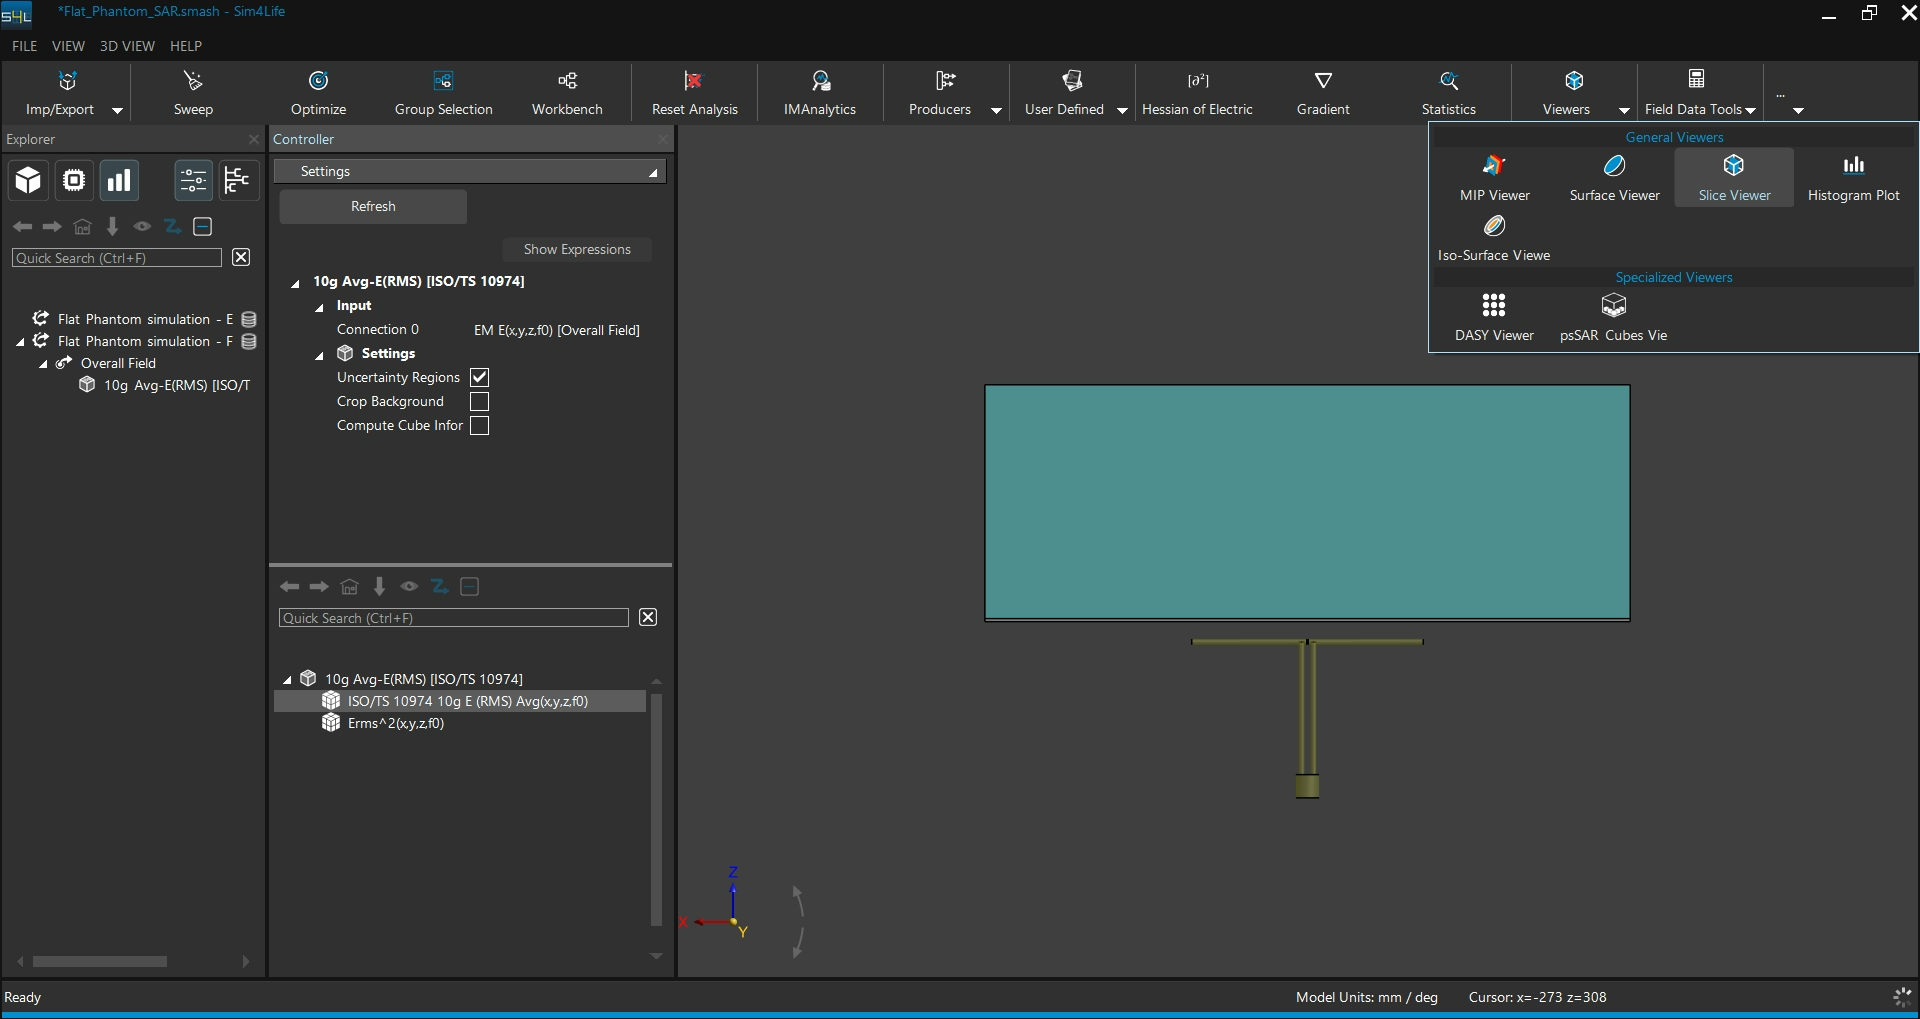Select the Histogram Plot viewer
The image size is (1920, 1019).
point(1853,178)
